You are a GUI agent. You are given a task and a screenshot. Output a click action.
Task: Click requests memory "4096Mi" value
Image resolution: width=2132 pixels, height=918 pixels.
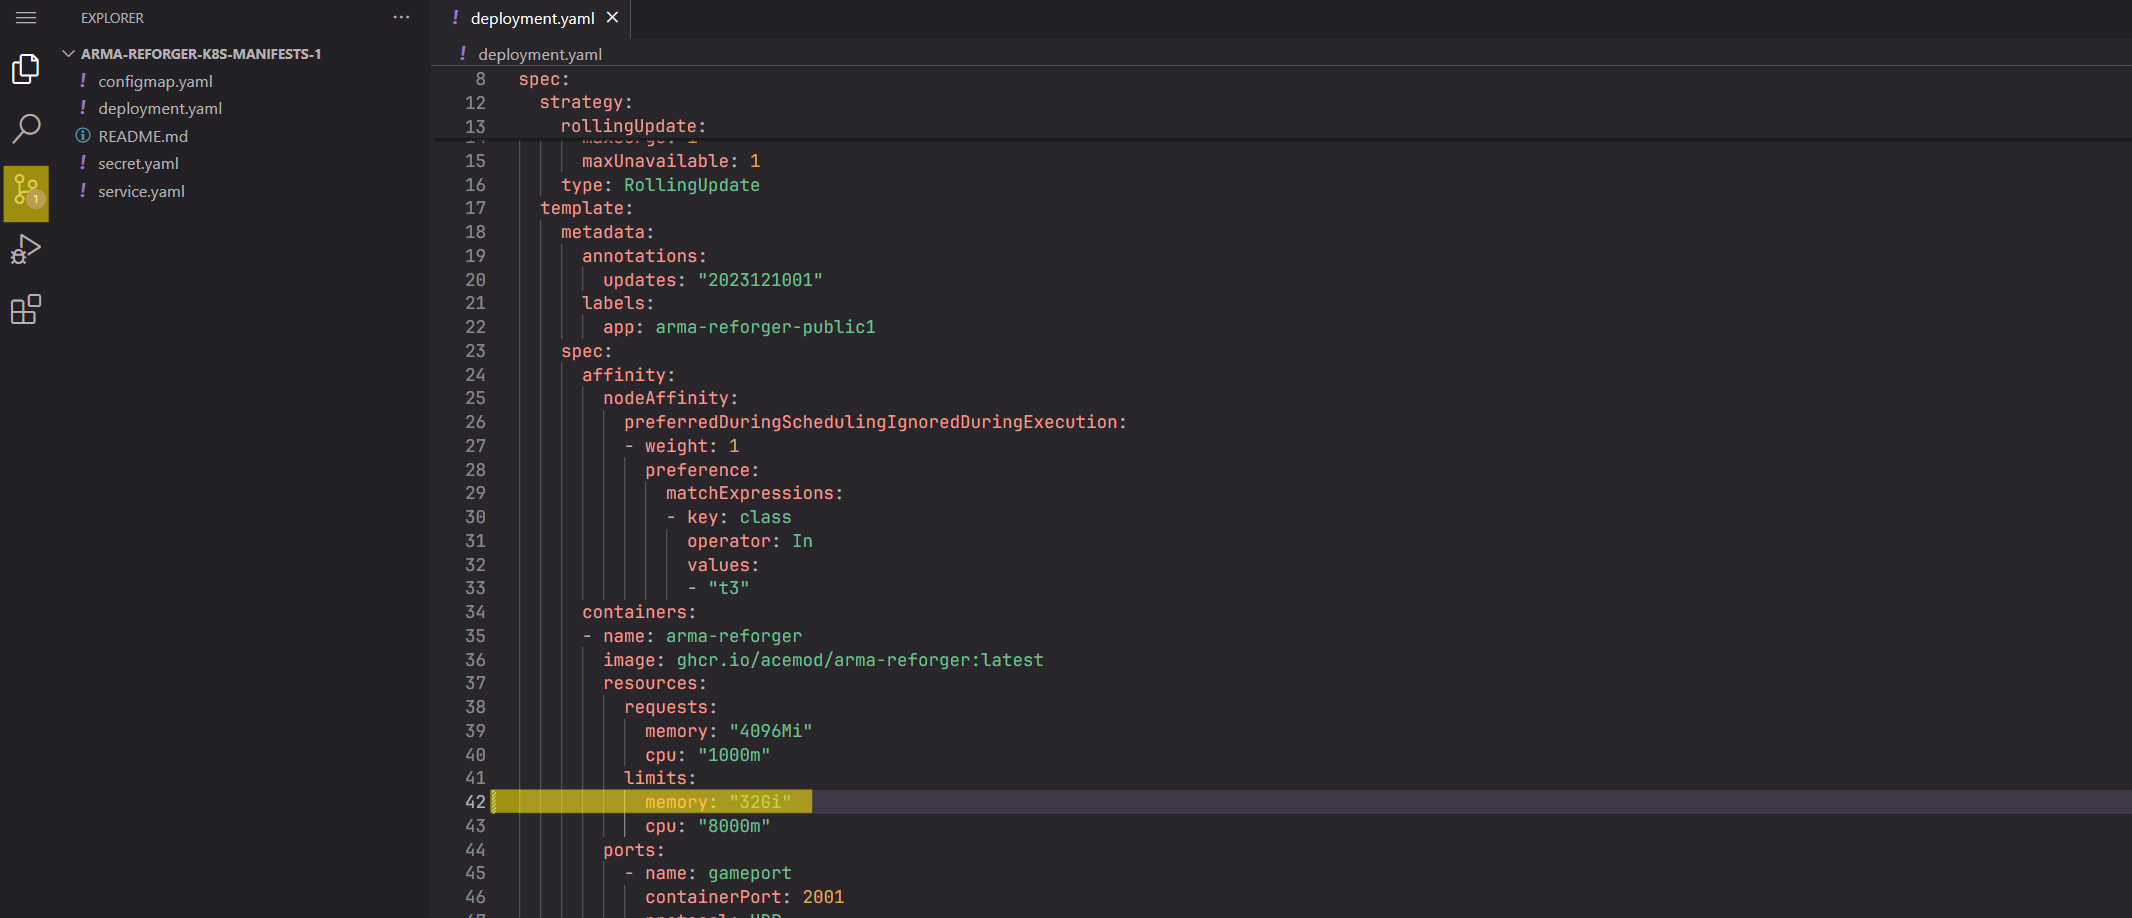coord(770,731)
